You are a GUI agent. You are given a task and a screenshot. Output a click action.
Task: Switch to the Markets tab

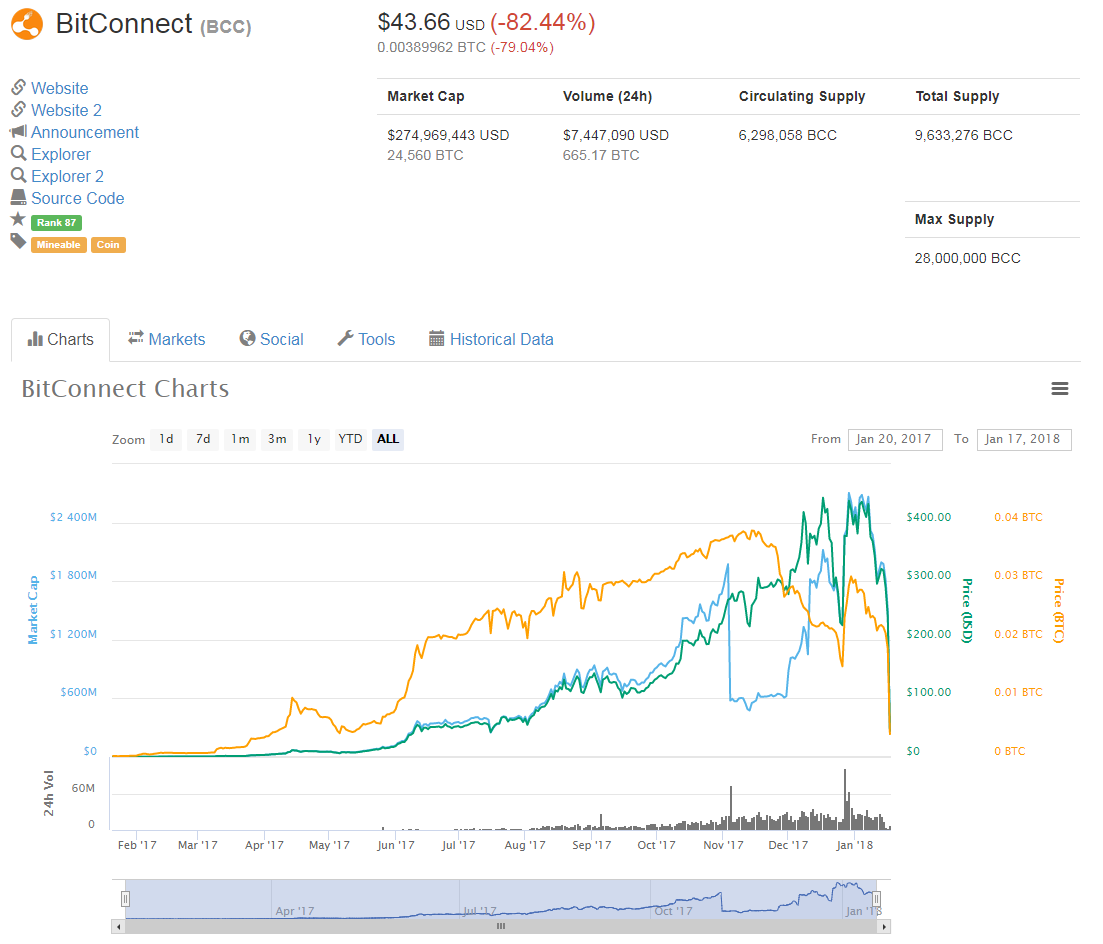coord(167,340)
